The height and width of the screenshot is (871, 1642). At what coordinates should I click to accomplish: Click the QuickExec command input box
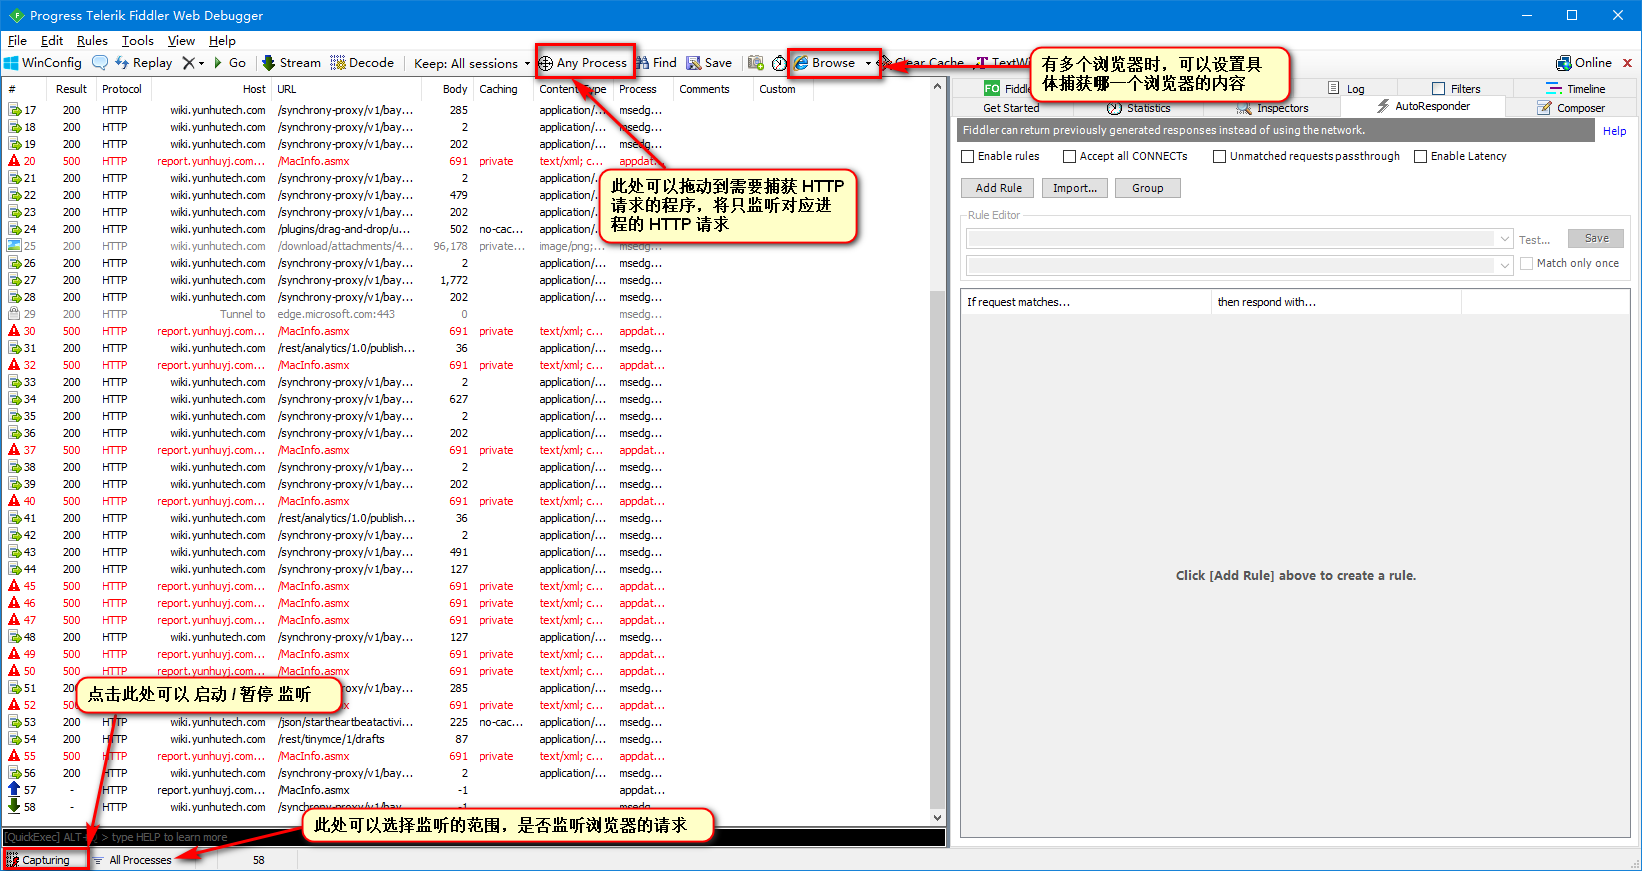(x=474, y=837)
